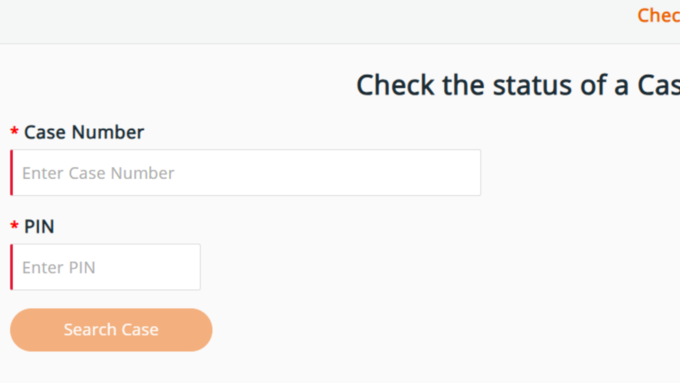Click red required bar on Case Number field

tap(12, 173)
